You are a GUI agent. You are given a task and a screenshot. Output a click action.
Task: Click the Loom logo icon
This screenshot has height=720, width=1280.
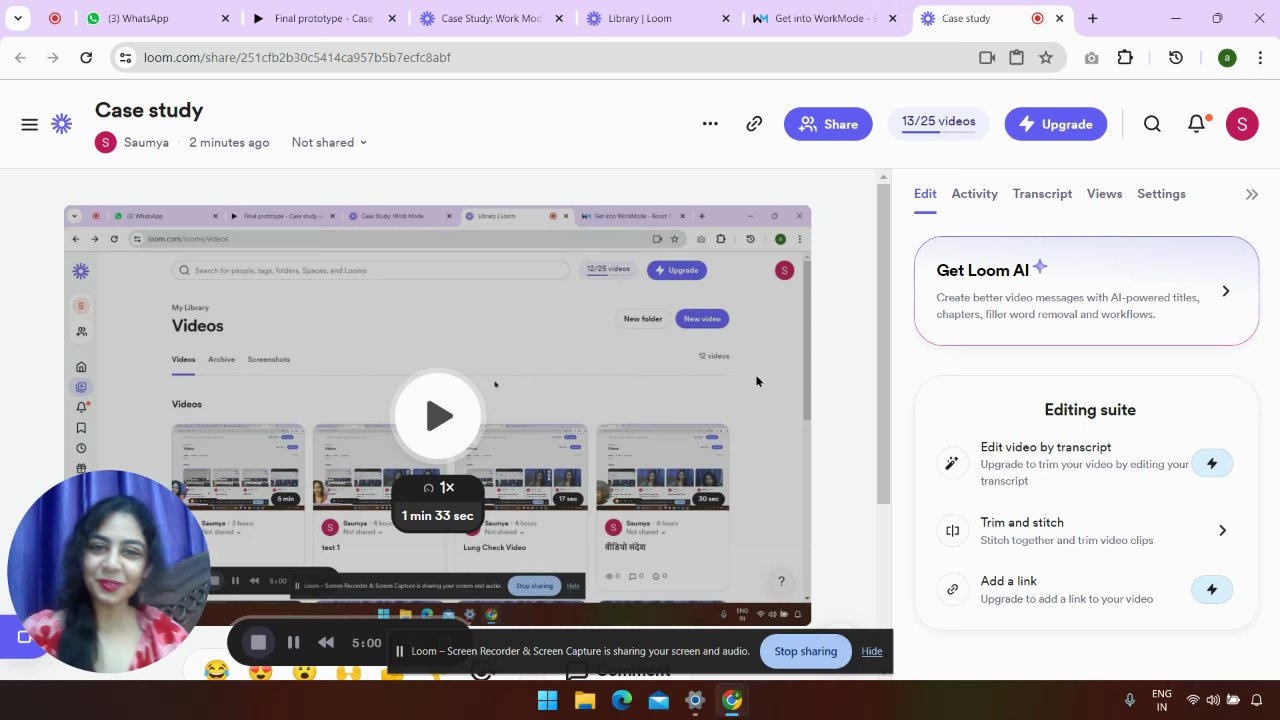point(62,124)
